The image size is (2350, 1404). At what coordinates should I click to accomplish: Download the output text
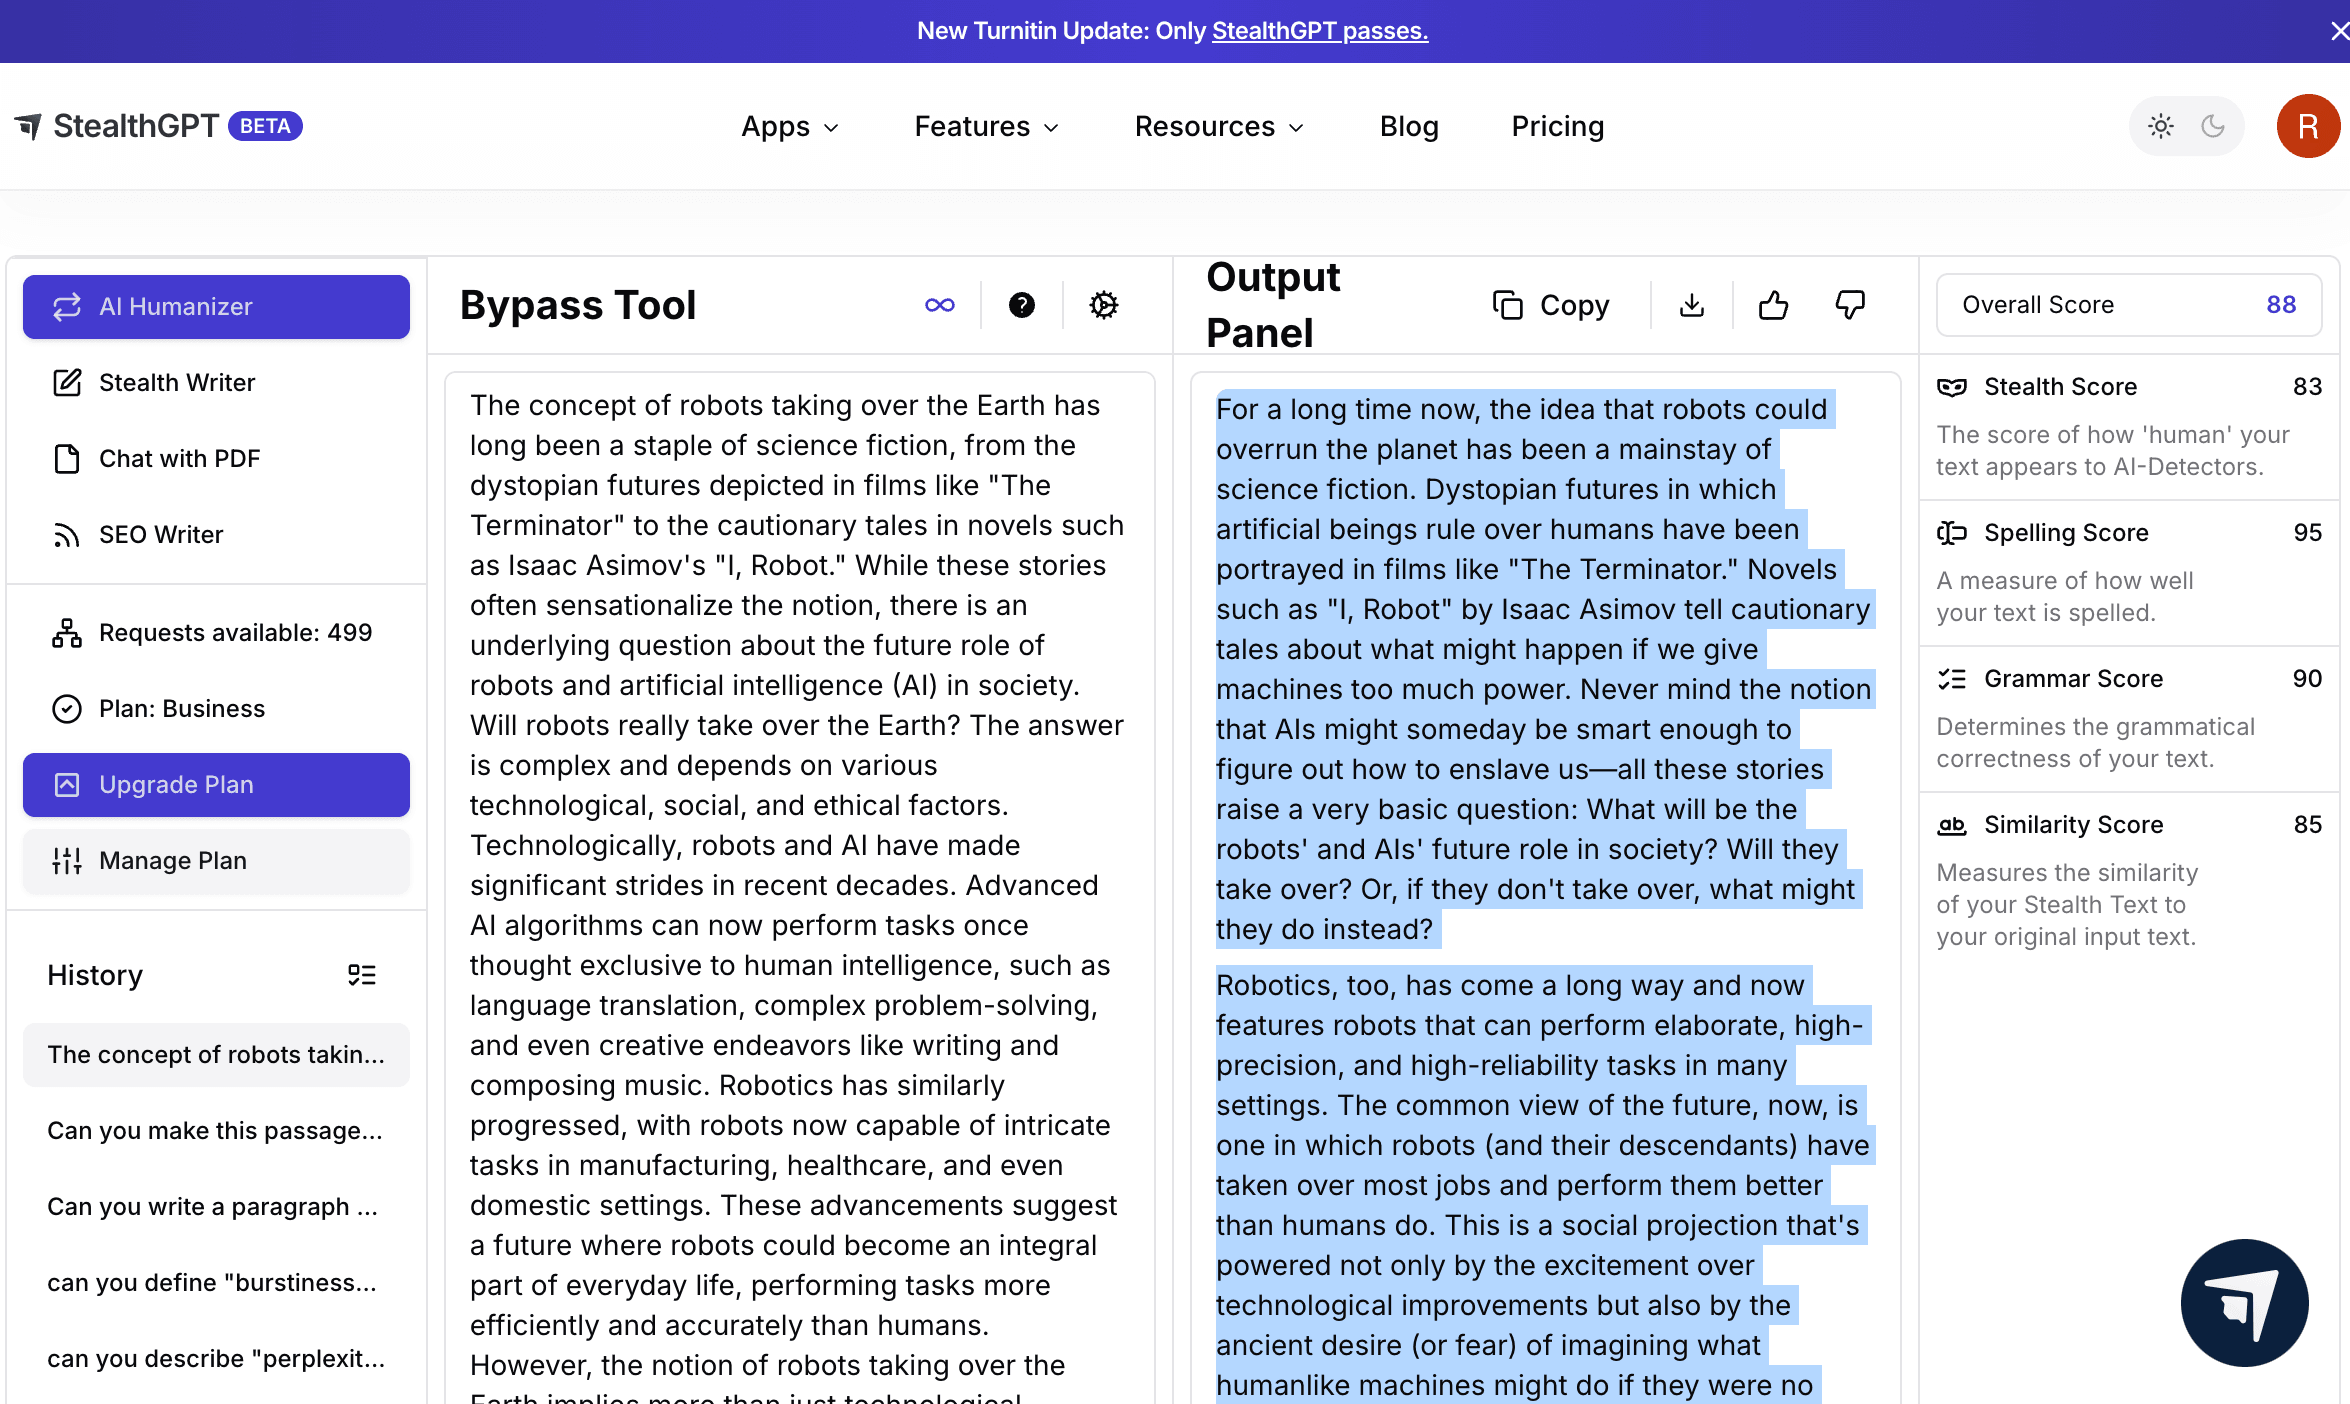click(x=1691, y=305)
